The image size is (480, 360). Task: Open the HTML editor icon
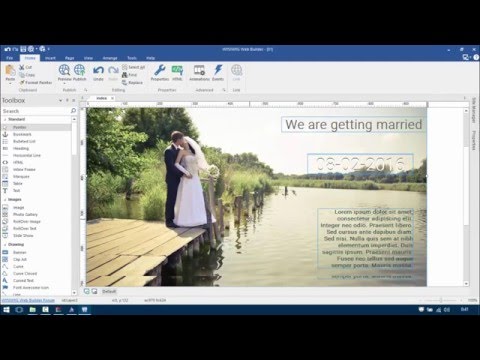tap(177, 70)
